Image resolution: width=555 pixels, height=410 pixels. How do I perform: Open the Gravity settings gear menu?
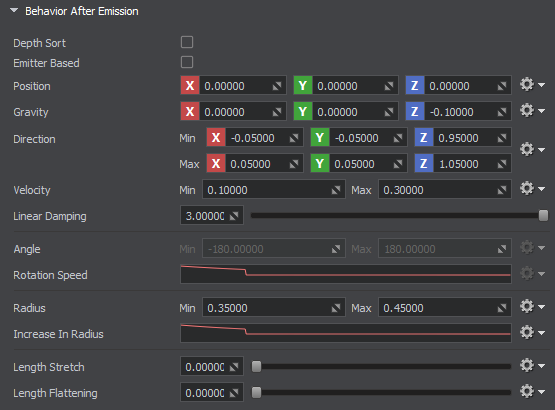tap(532, 111)
